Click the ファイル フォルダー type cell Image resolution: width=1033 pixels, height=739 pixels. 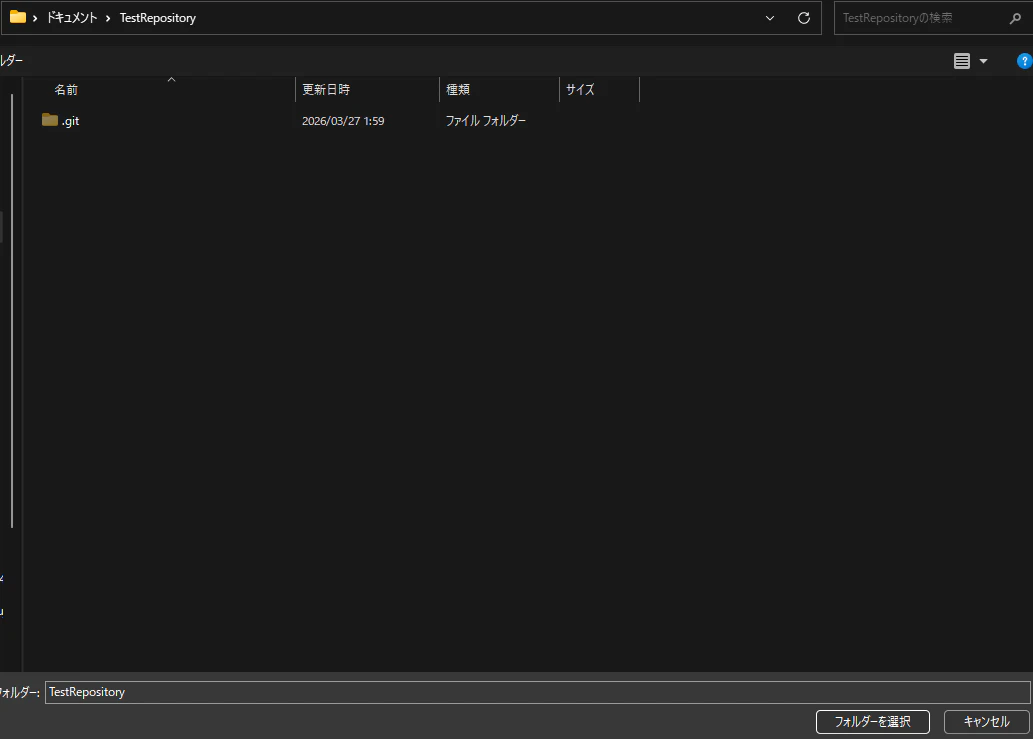[486, 121]
